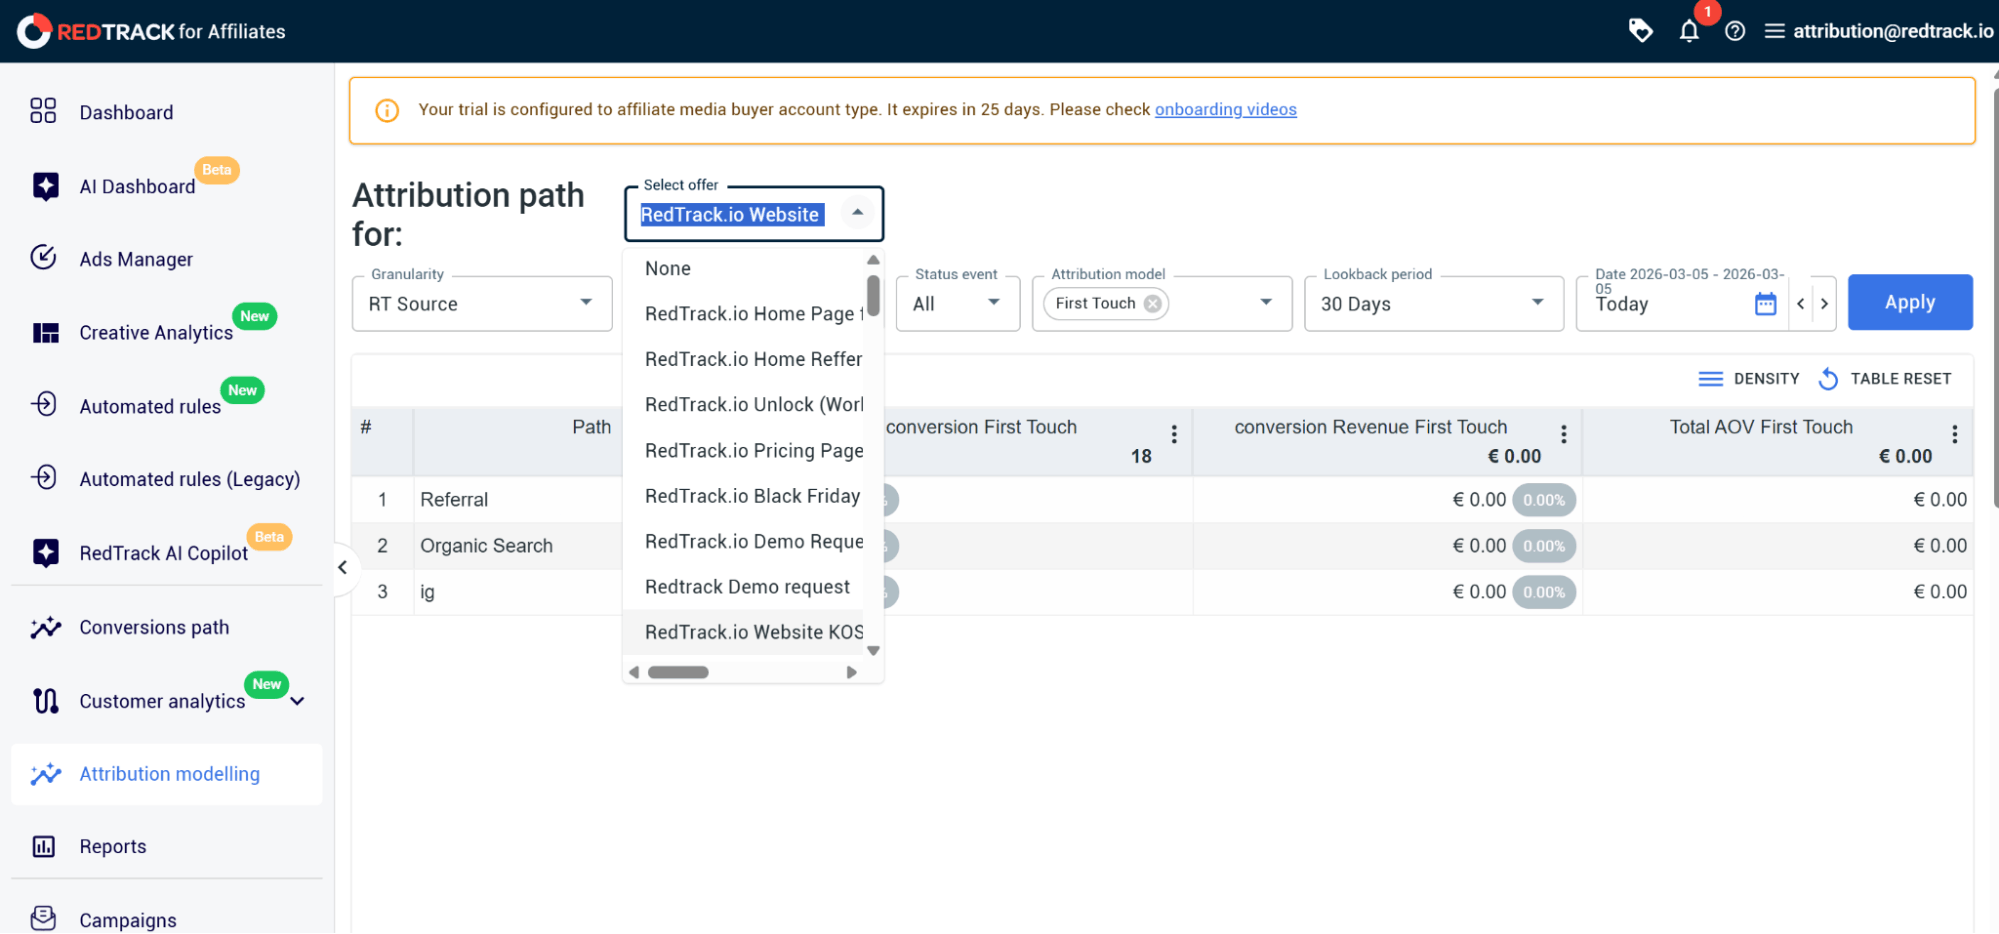1999x934 pixels.
Task: Collapse the Select offer dropdown
Action: pos(857,212)
